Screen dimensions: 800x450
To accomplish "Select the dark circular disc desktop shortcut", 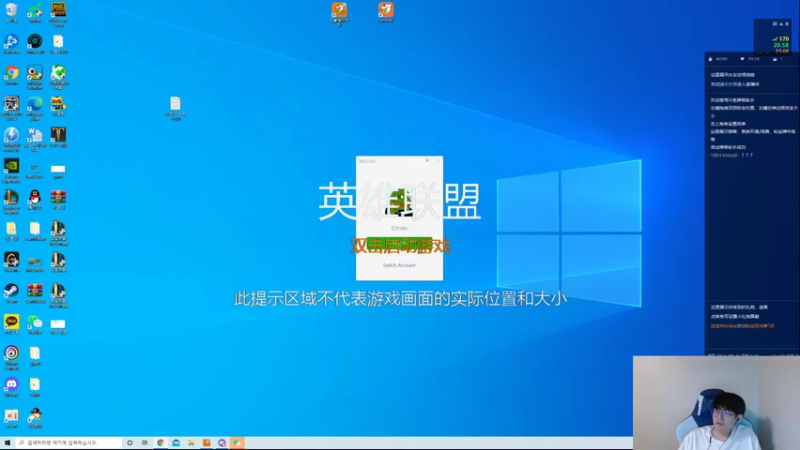I will tap(35, 43).
